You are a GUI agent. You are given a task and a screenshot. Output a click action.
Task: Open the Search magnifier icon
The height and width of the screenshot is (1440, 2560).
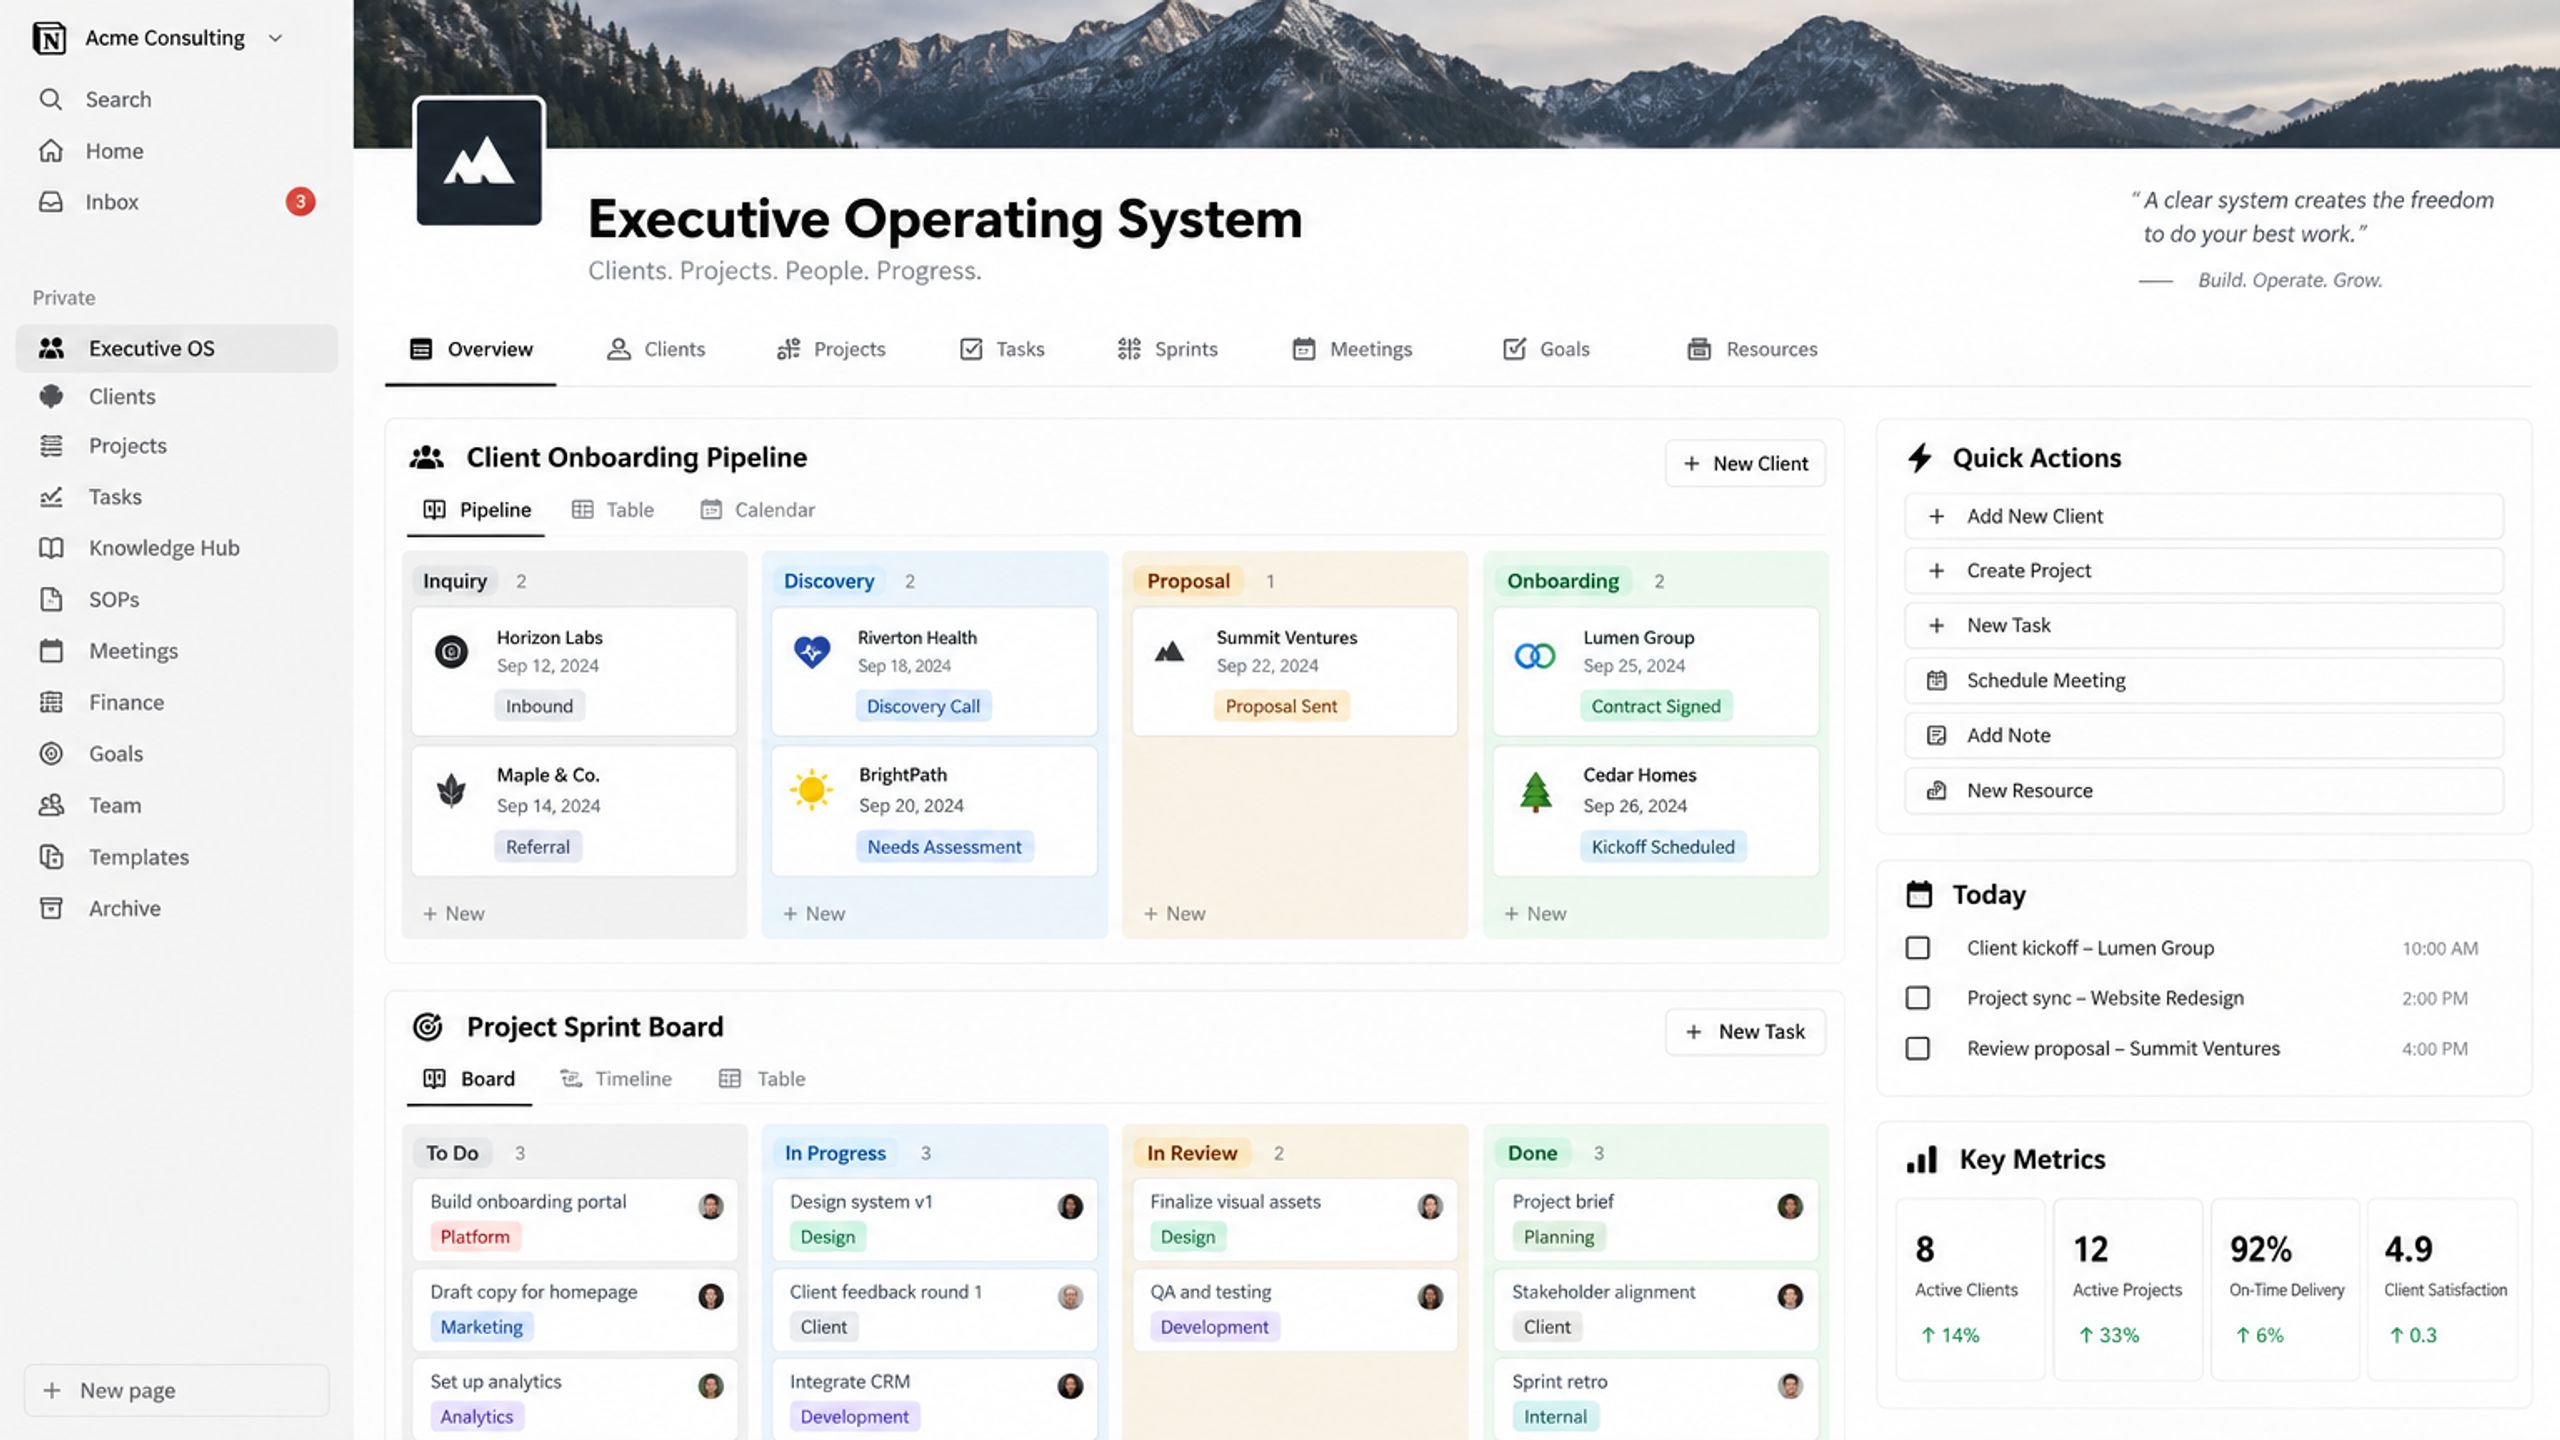(50, 99)
